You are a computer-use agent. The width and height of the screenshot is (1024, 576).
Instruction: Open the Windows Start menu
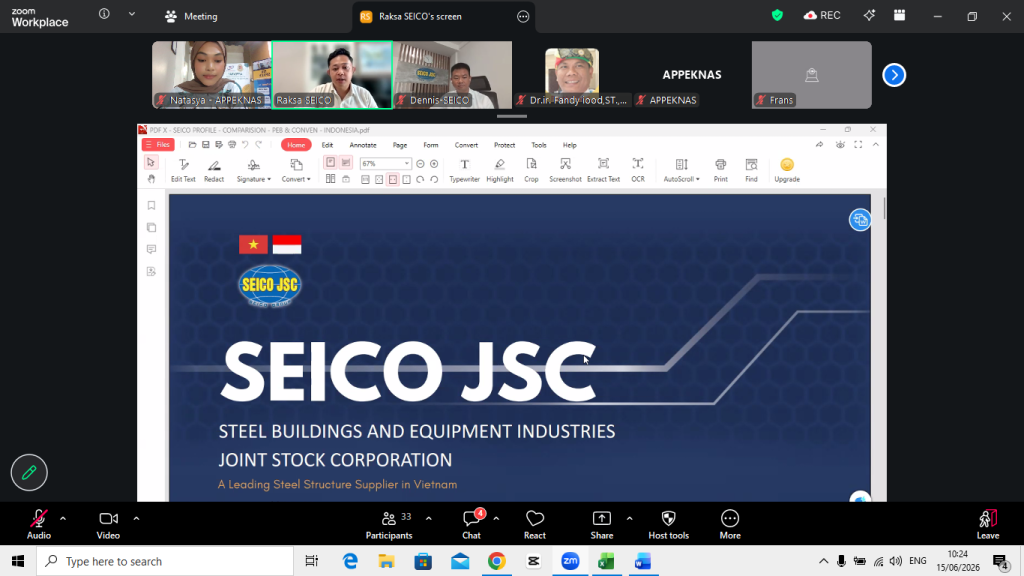18,561
